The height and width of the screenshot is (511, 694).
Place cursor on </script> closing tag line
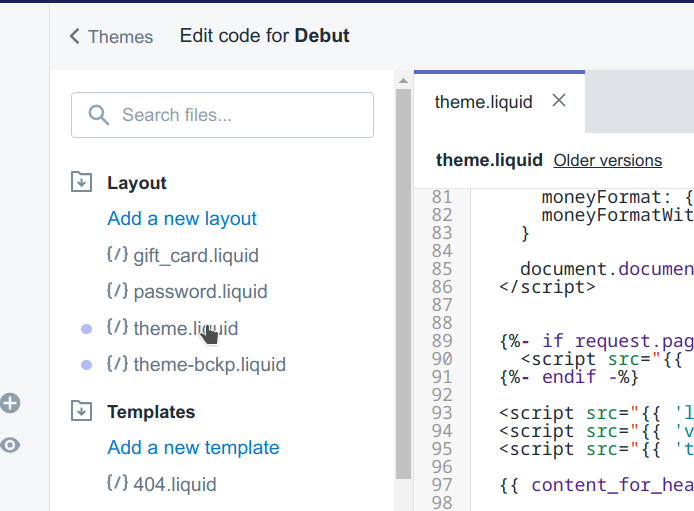(547, 287)
